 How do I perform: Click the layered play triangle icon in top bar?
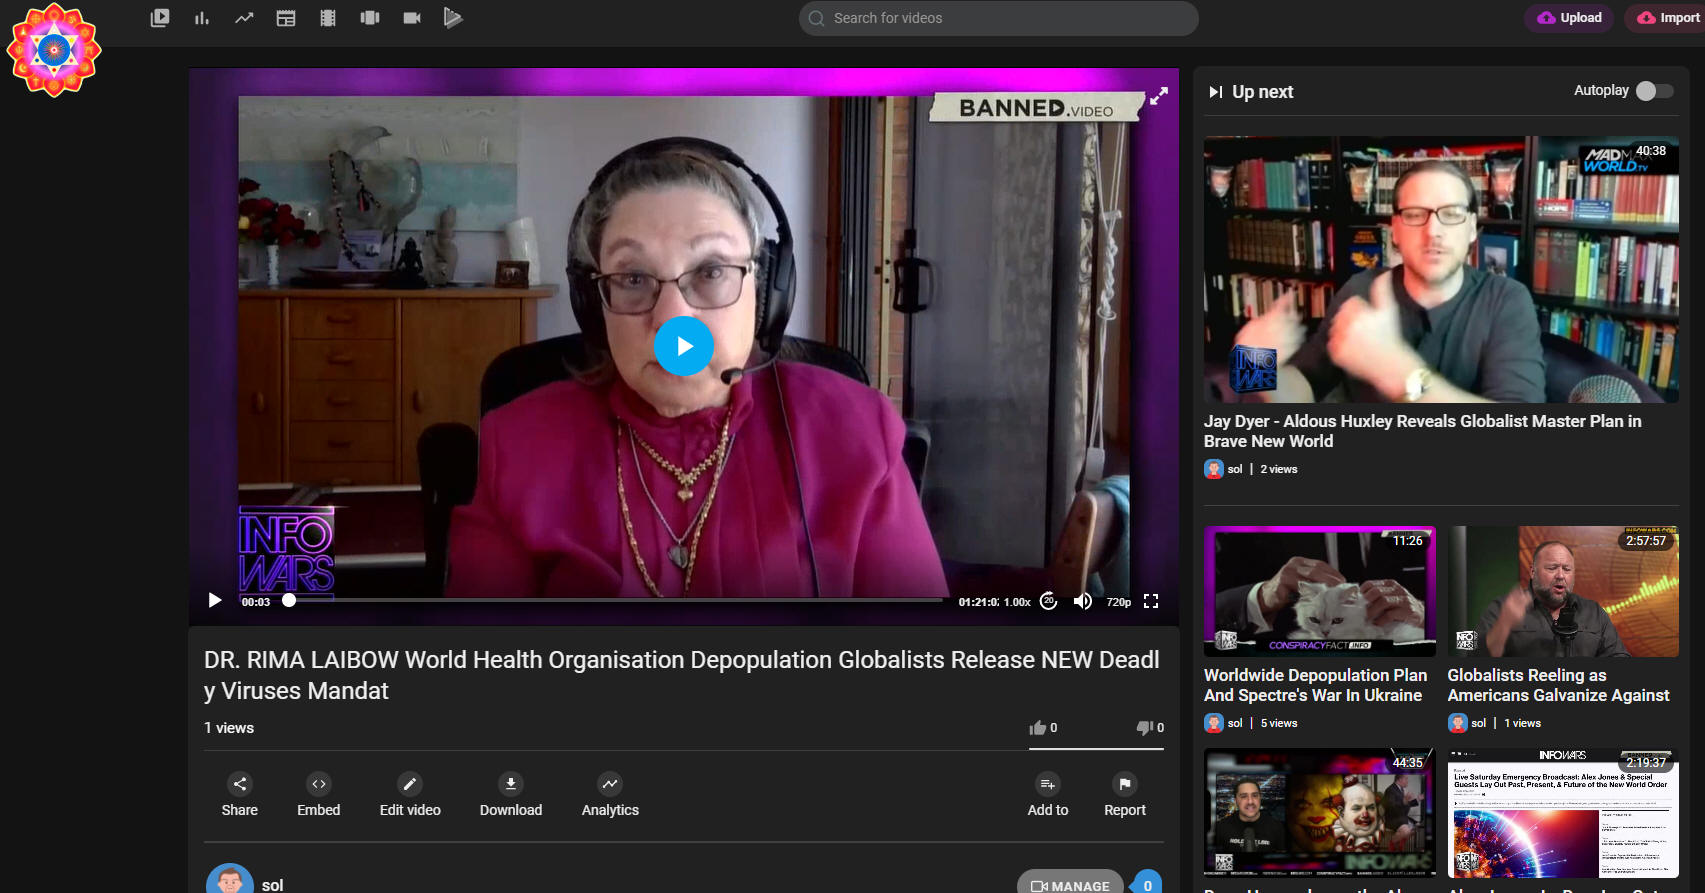tap(453, 18)
